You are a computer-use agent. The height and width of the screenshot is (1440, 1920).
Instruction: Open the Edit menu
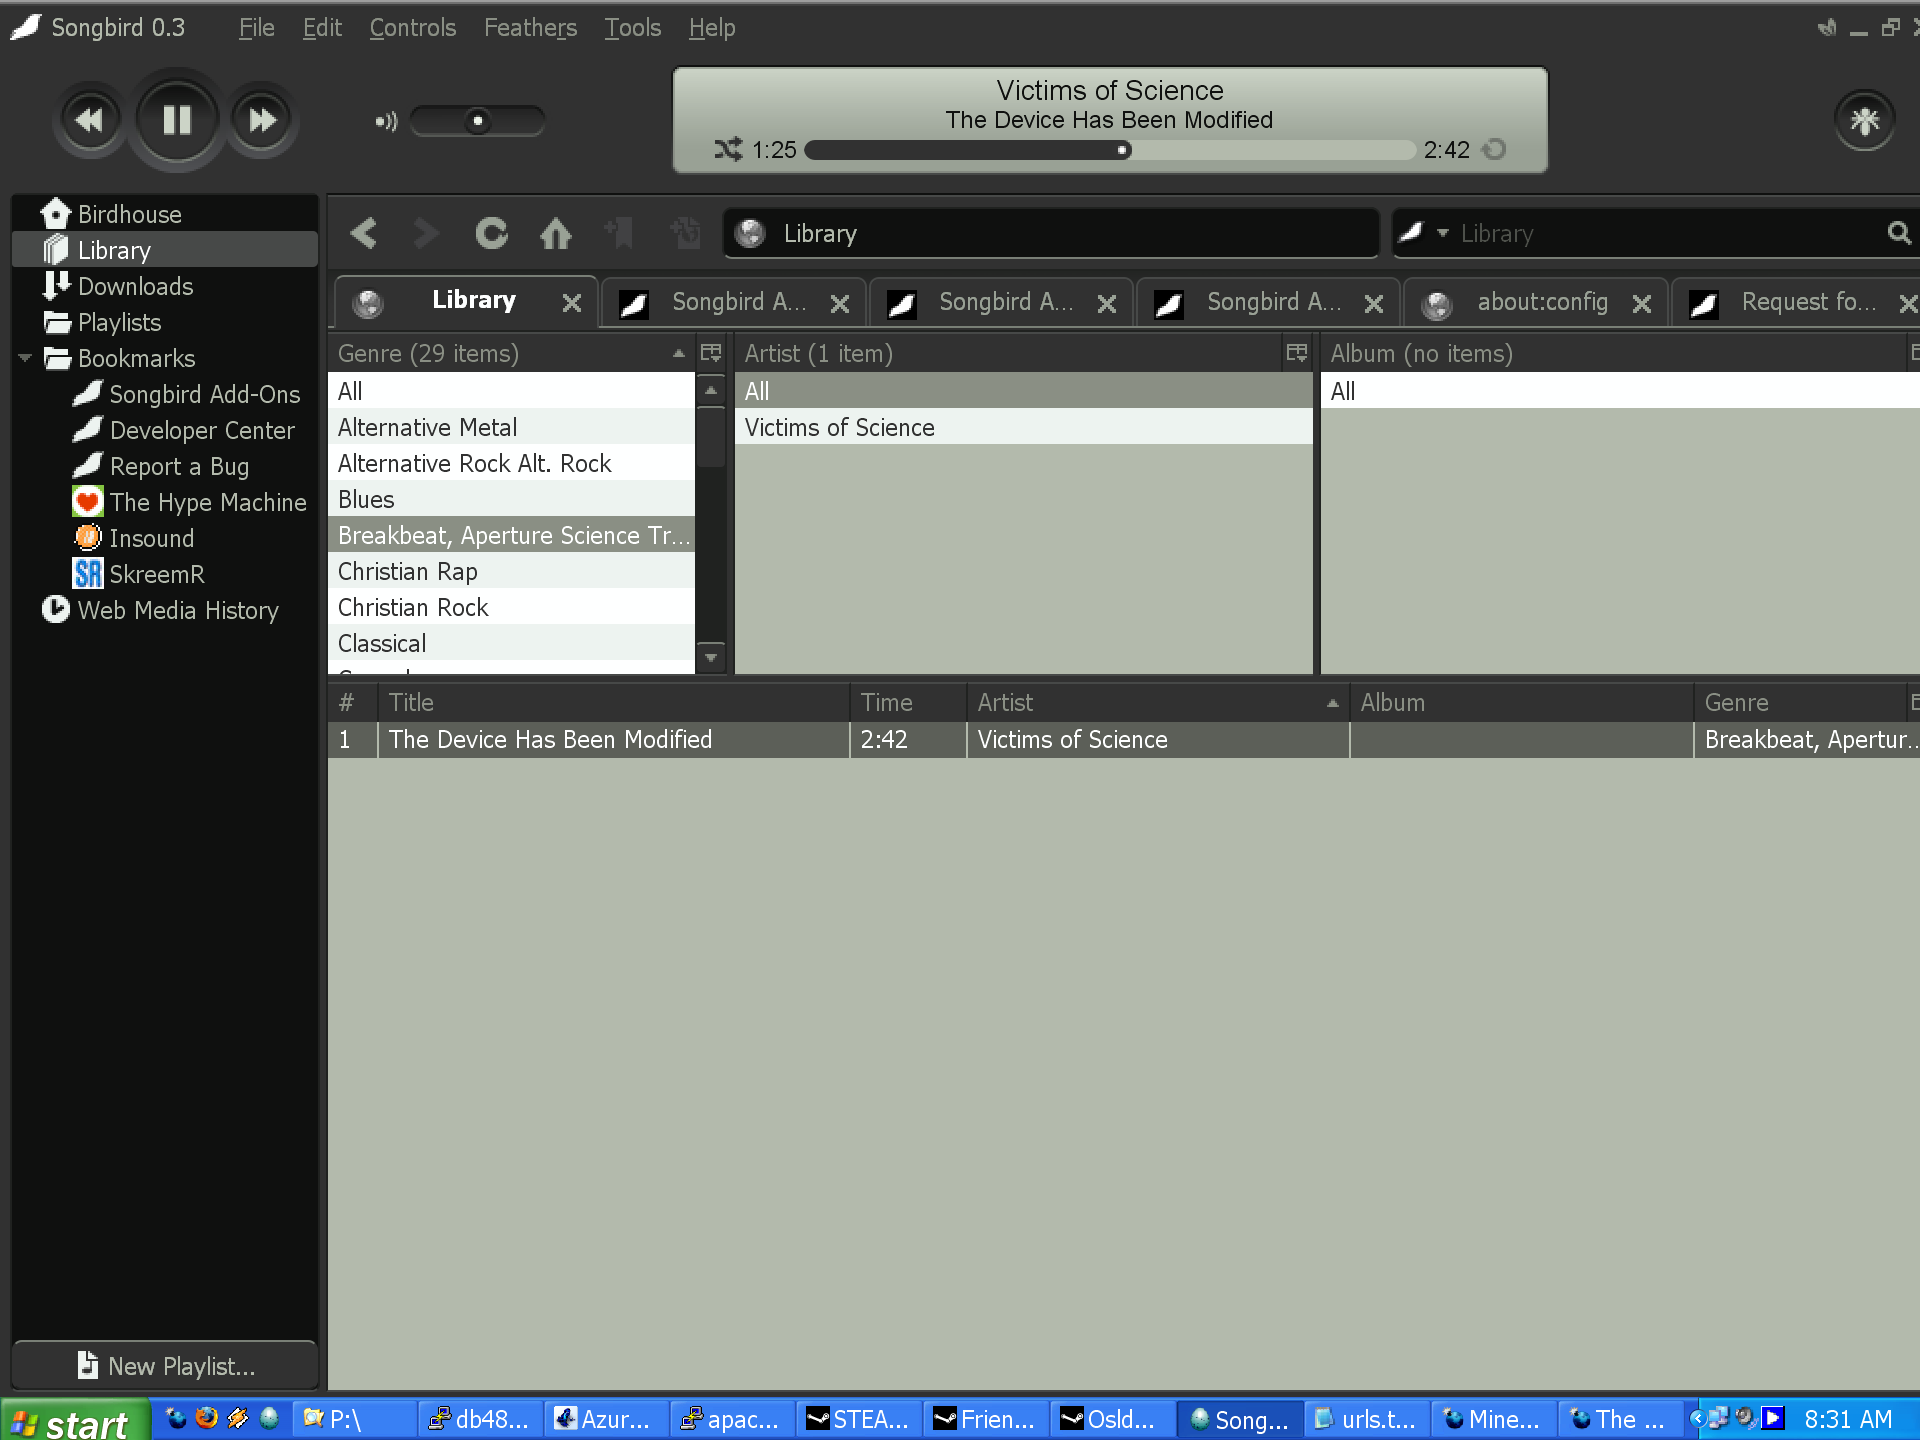coord(322,28)
